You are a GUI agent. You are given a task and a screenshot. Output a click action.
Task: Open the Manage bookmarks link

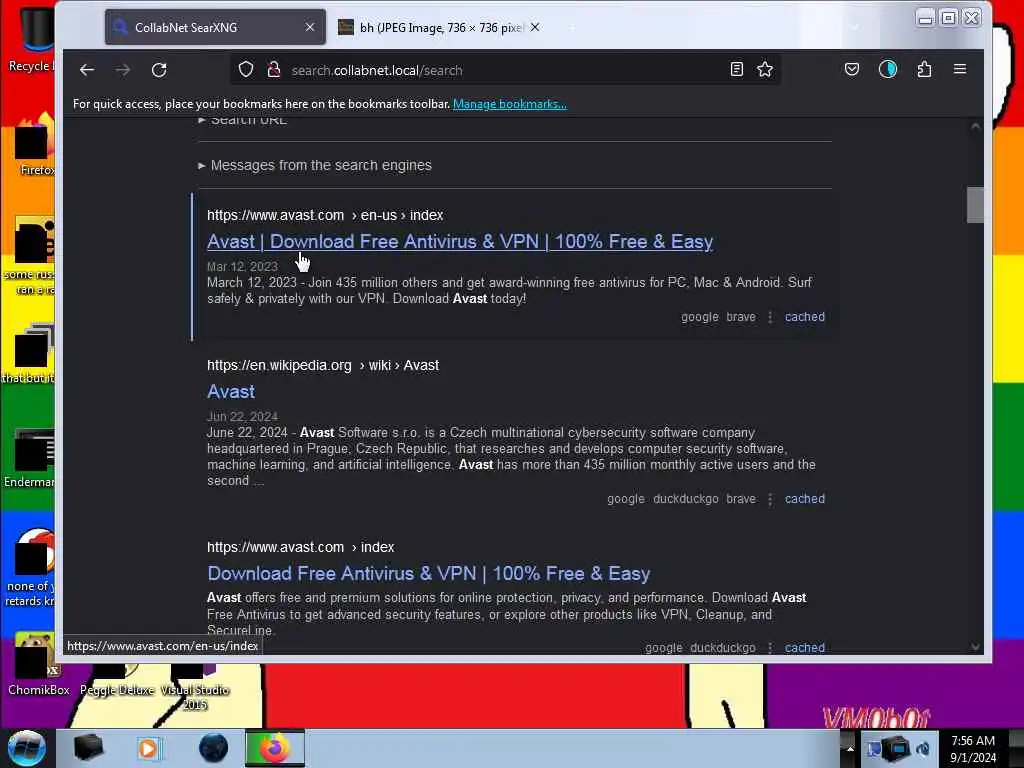[x=509, y=104]
